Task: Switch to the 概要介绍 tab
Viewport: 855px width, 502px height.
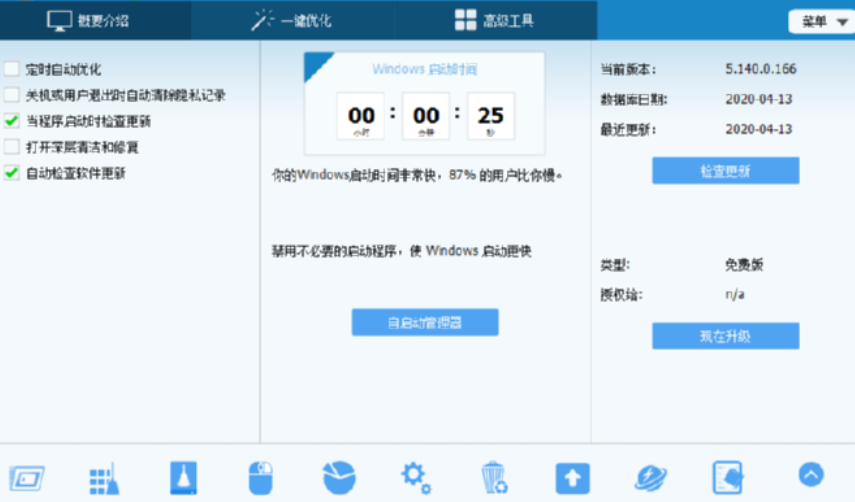Action: coord(95,20)
